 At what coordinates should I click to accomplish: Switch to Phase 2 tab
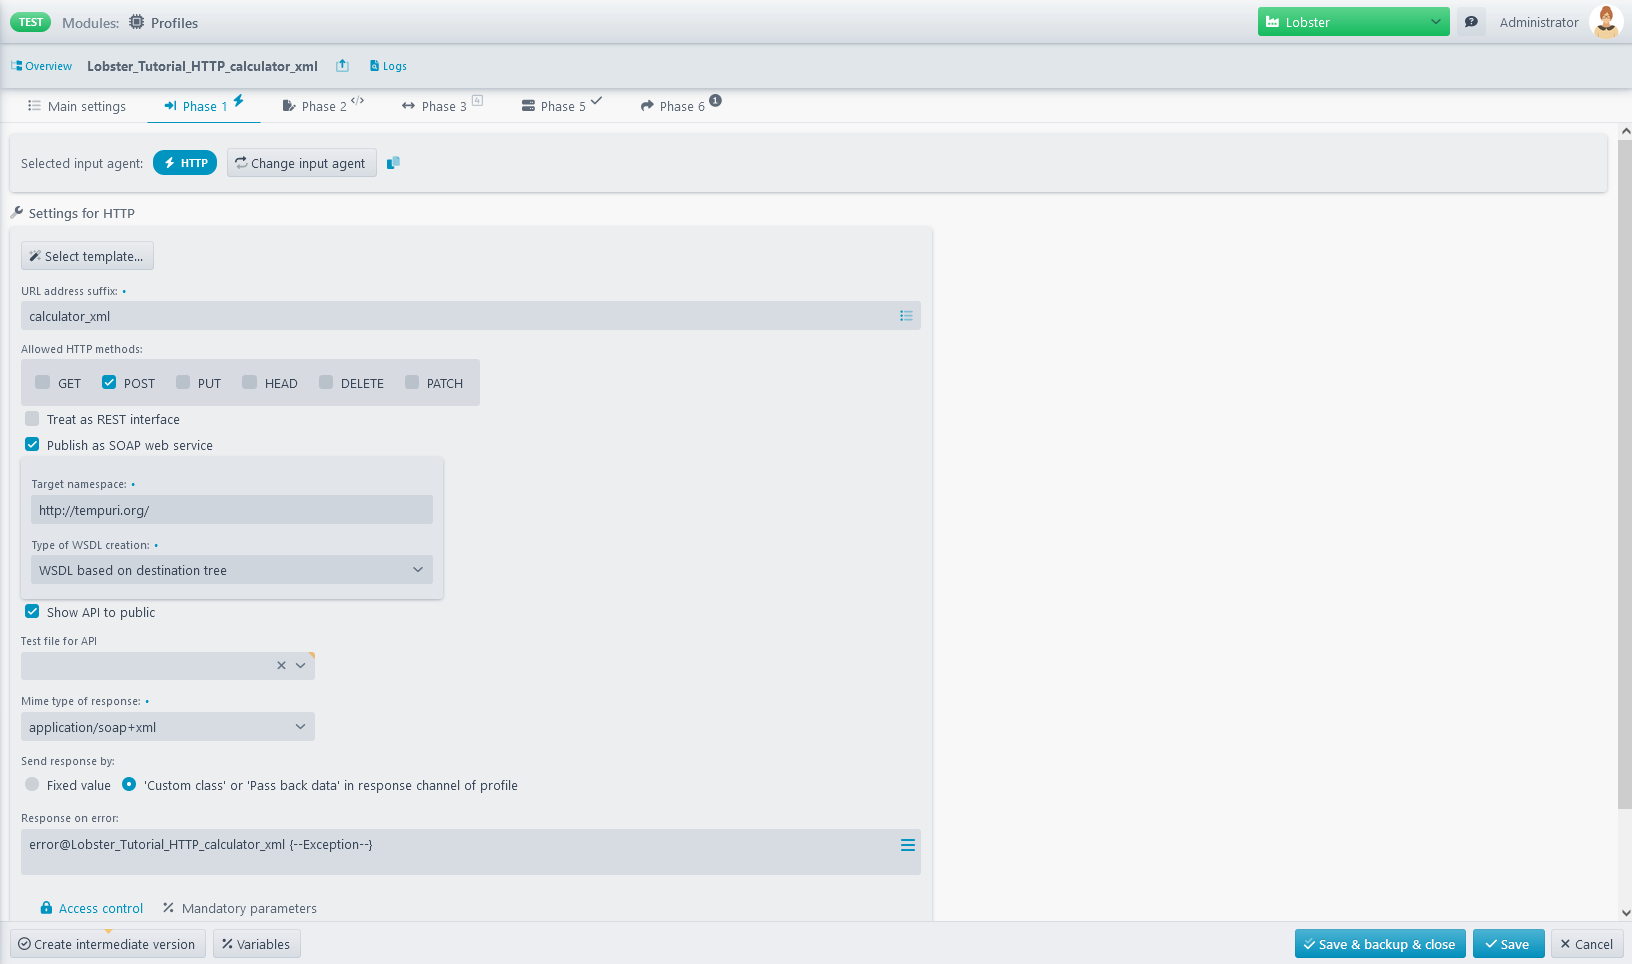[x=323, y=106]
